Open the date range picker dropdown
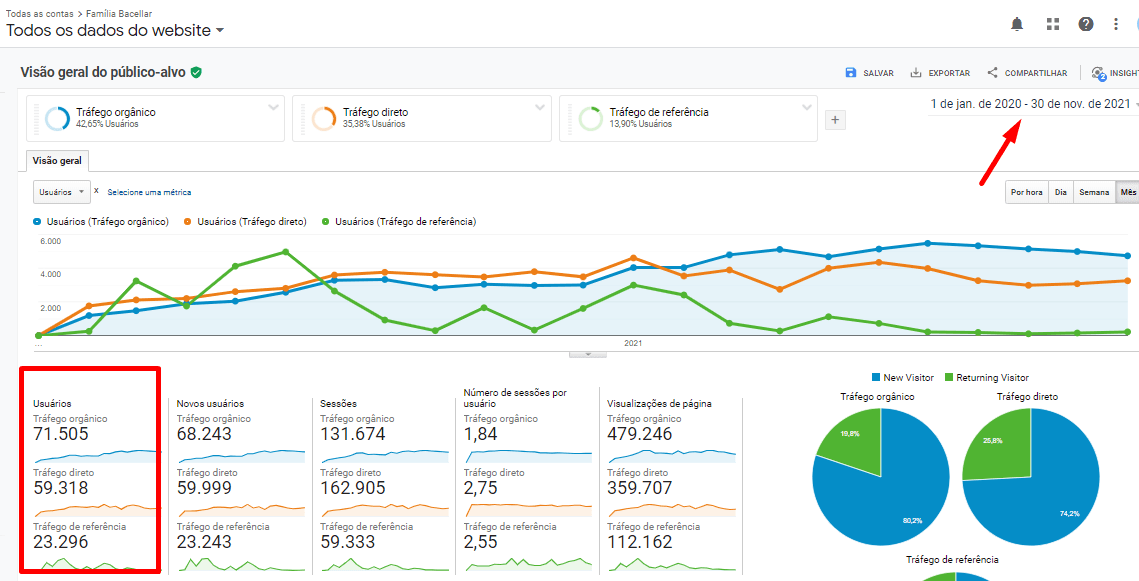 point(1031,104)
